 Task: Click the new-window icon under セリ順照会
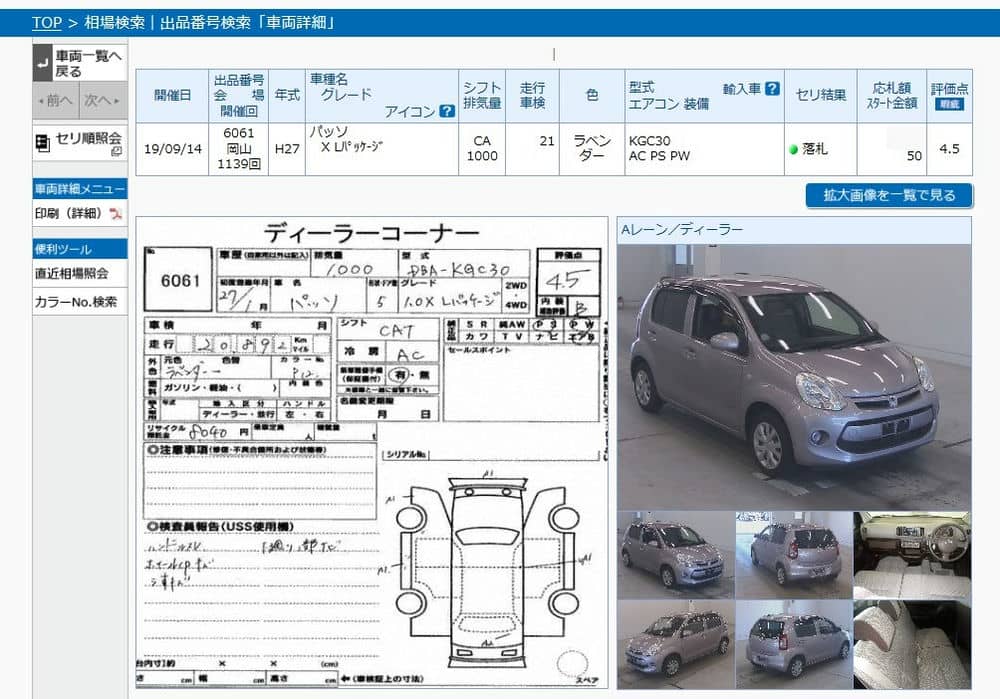point(116,152)
